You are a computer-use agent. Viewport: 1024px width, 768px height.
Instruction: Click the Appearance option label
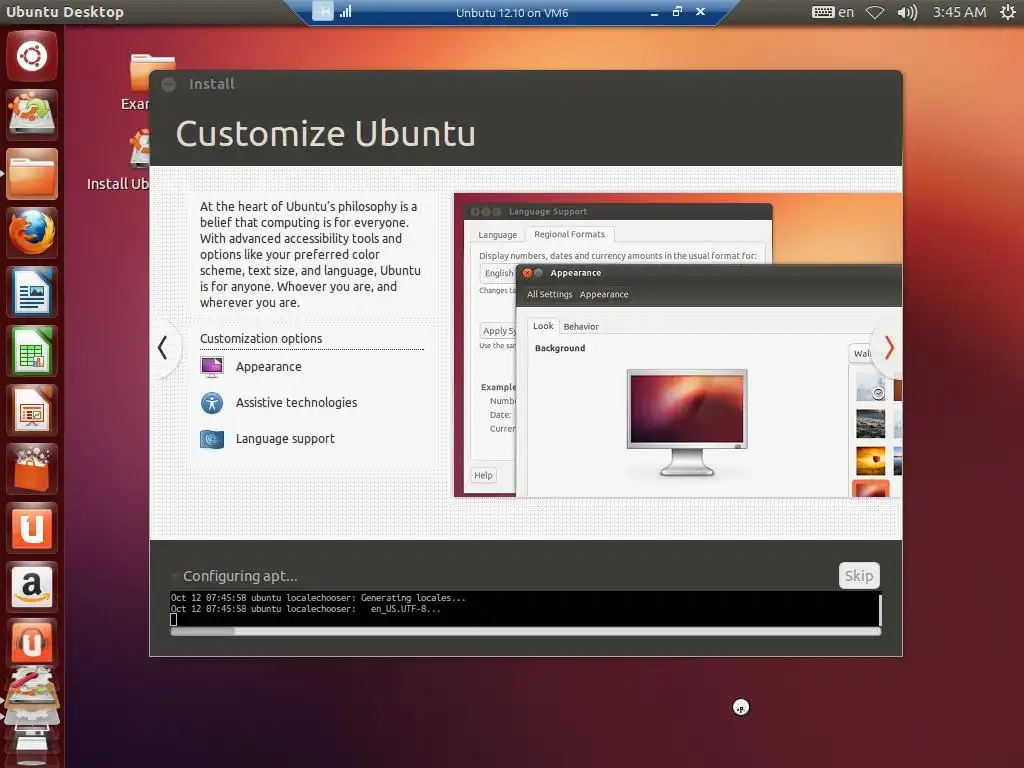click(268, 367)
